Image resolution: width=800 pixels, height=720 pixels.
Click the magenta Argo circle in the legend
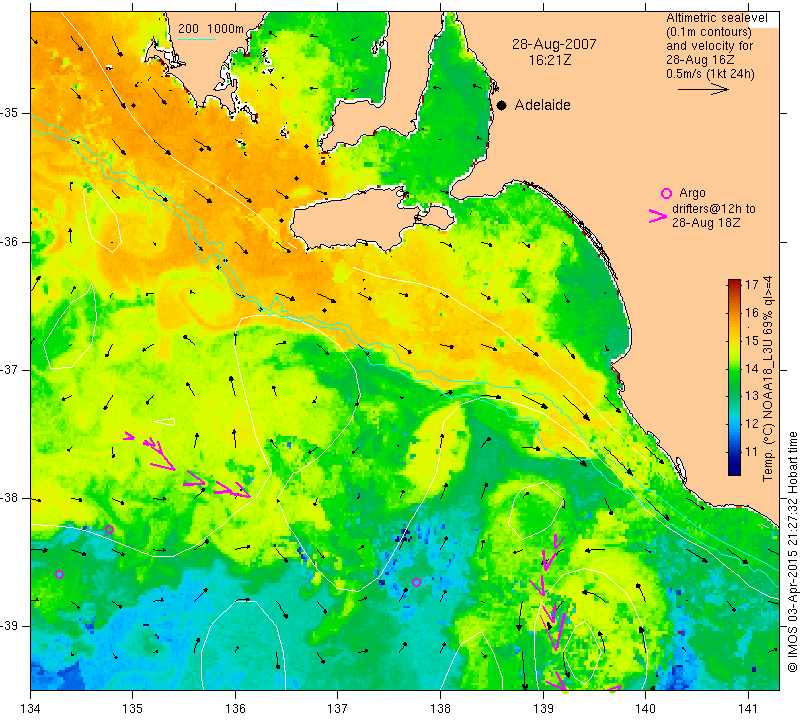click(x=666, y=193)
